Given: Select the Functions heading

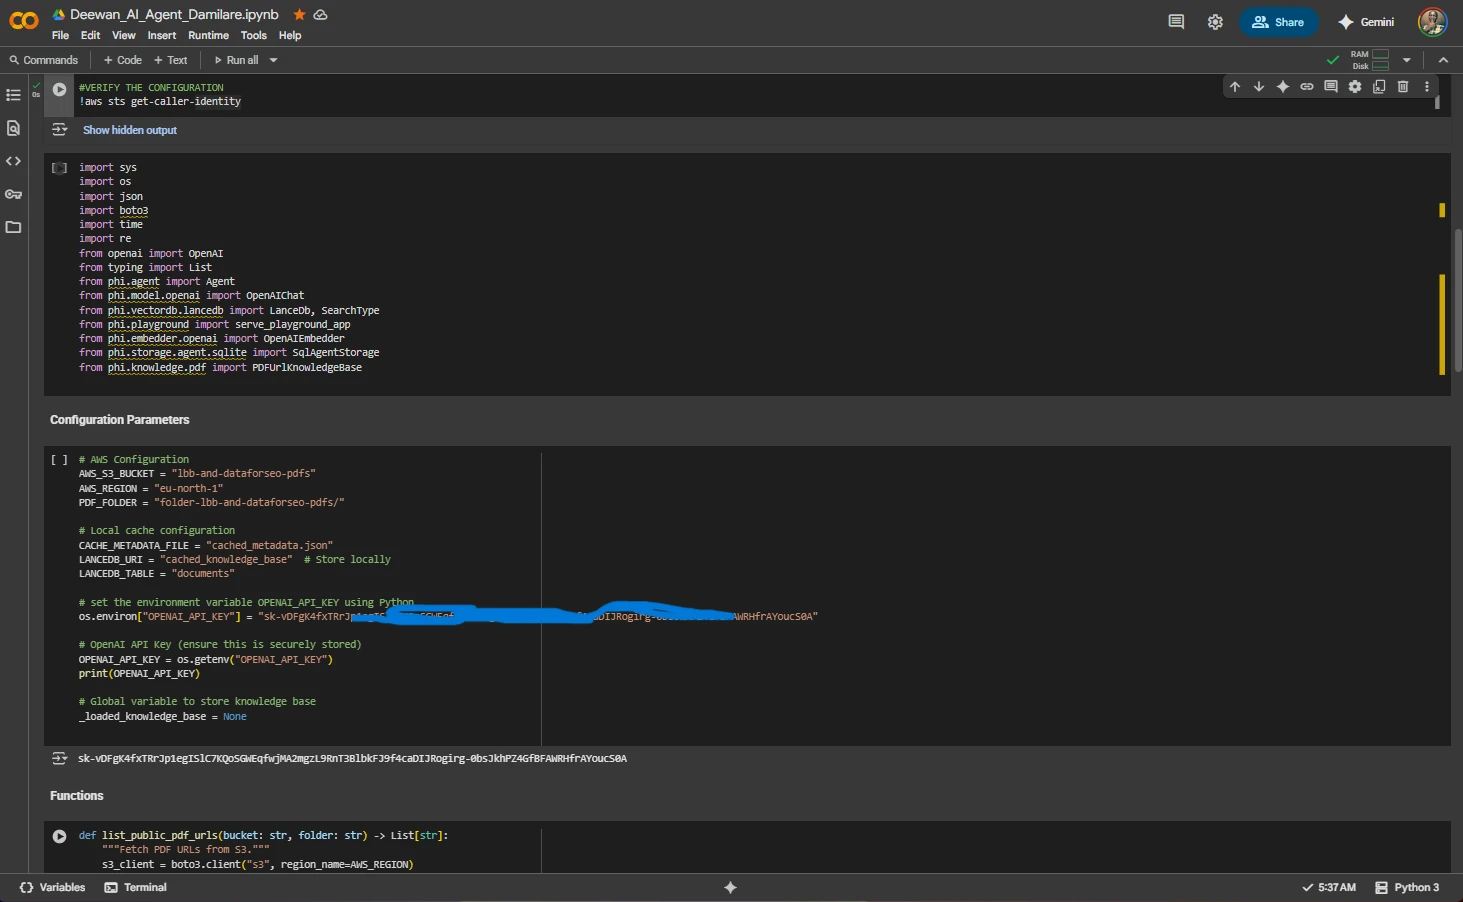Looking at the screenshot, I should pyautogui.click(x=77, y=796).
